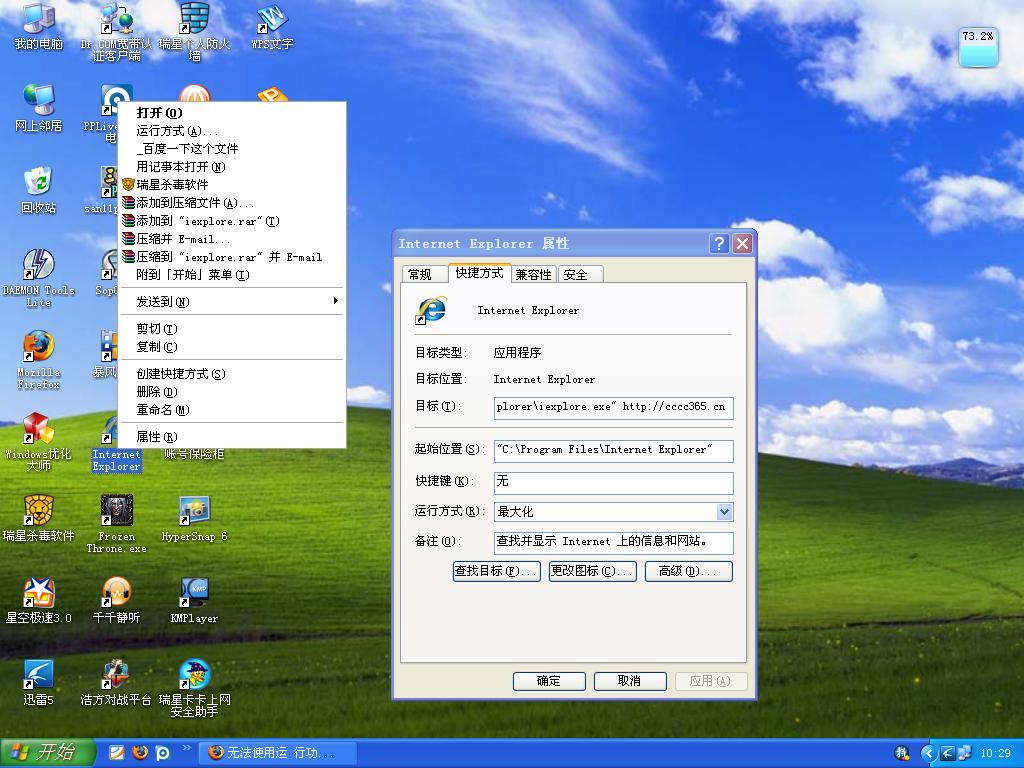The width and height of the screenshot is (1024, 768).
Task: Open the My Computer desktop icon
Action: point(39,26)
